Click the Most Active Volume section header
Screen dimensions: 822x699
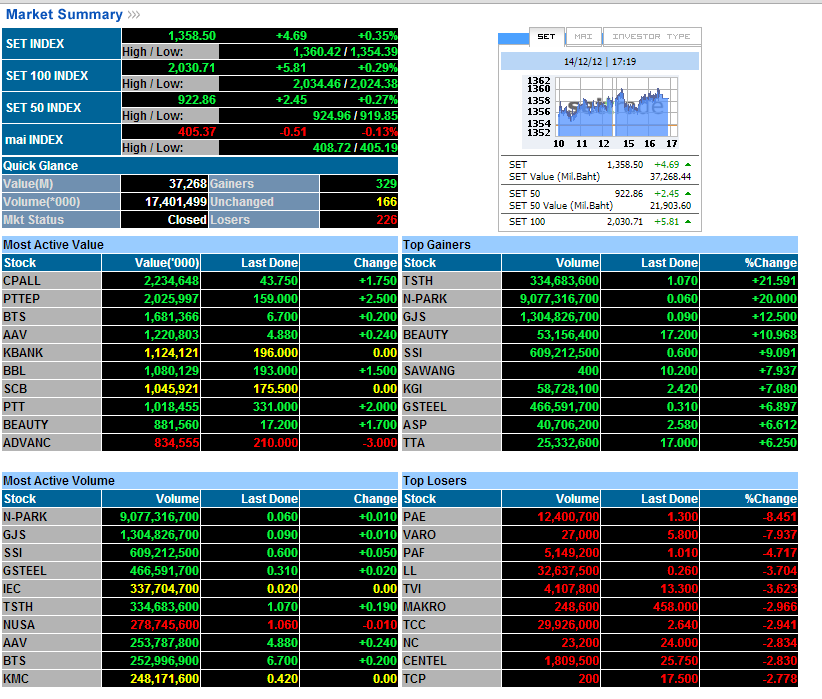200,480
